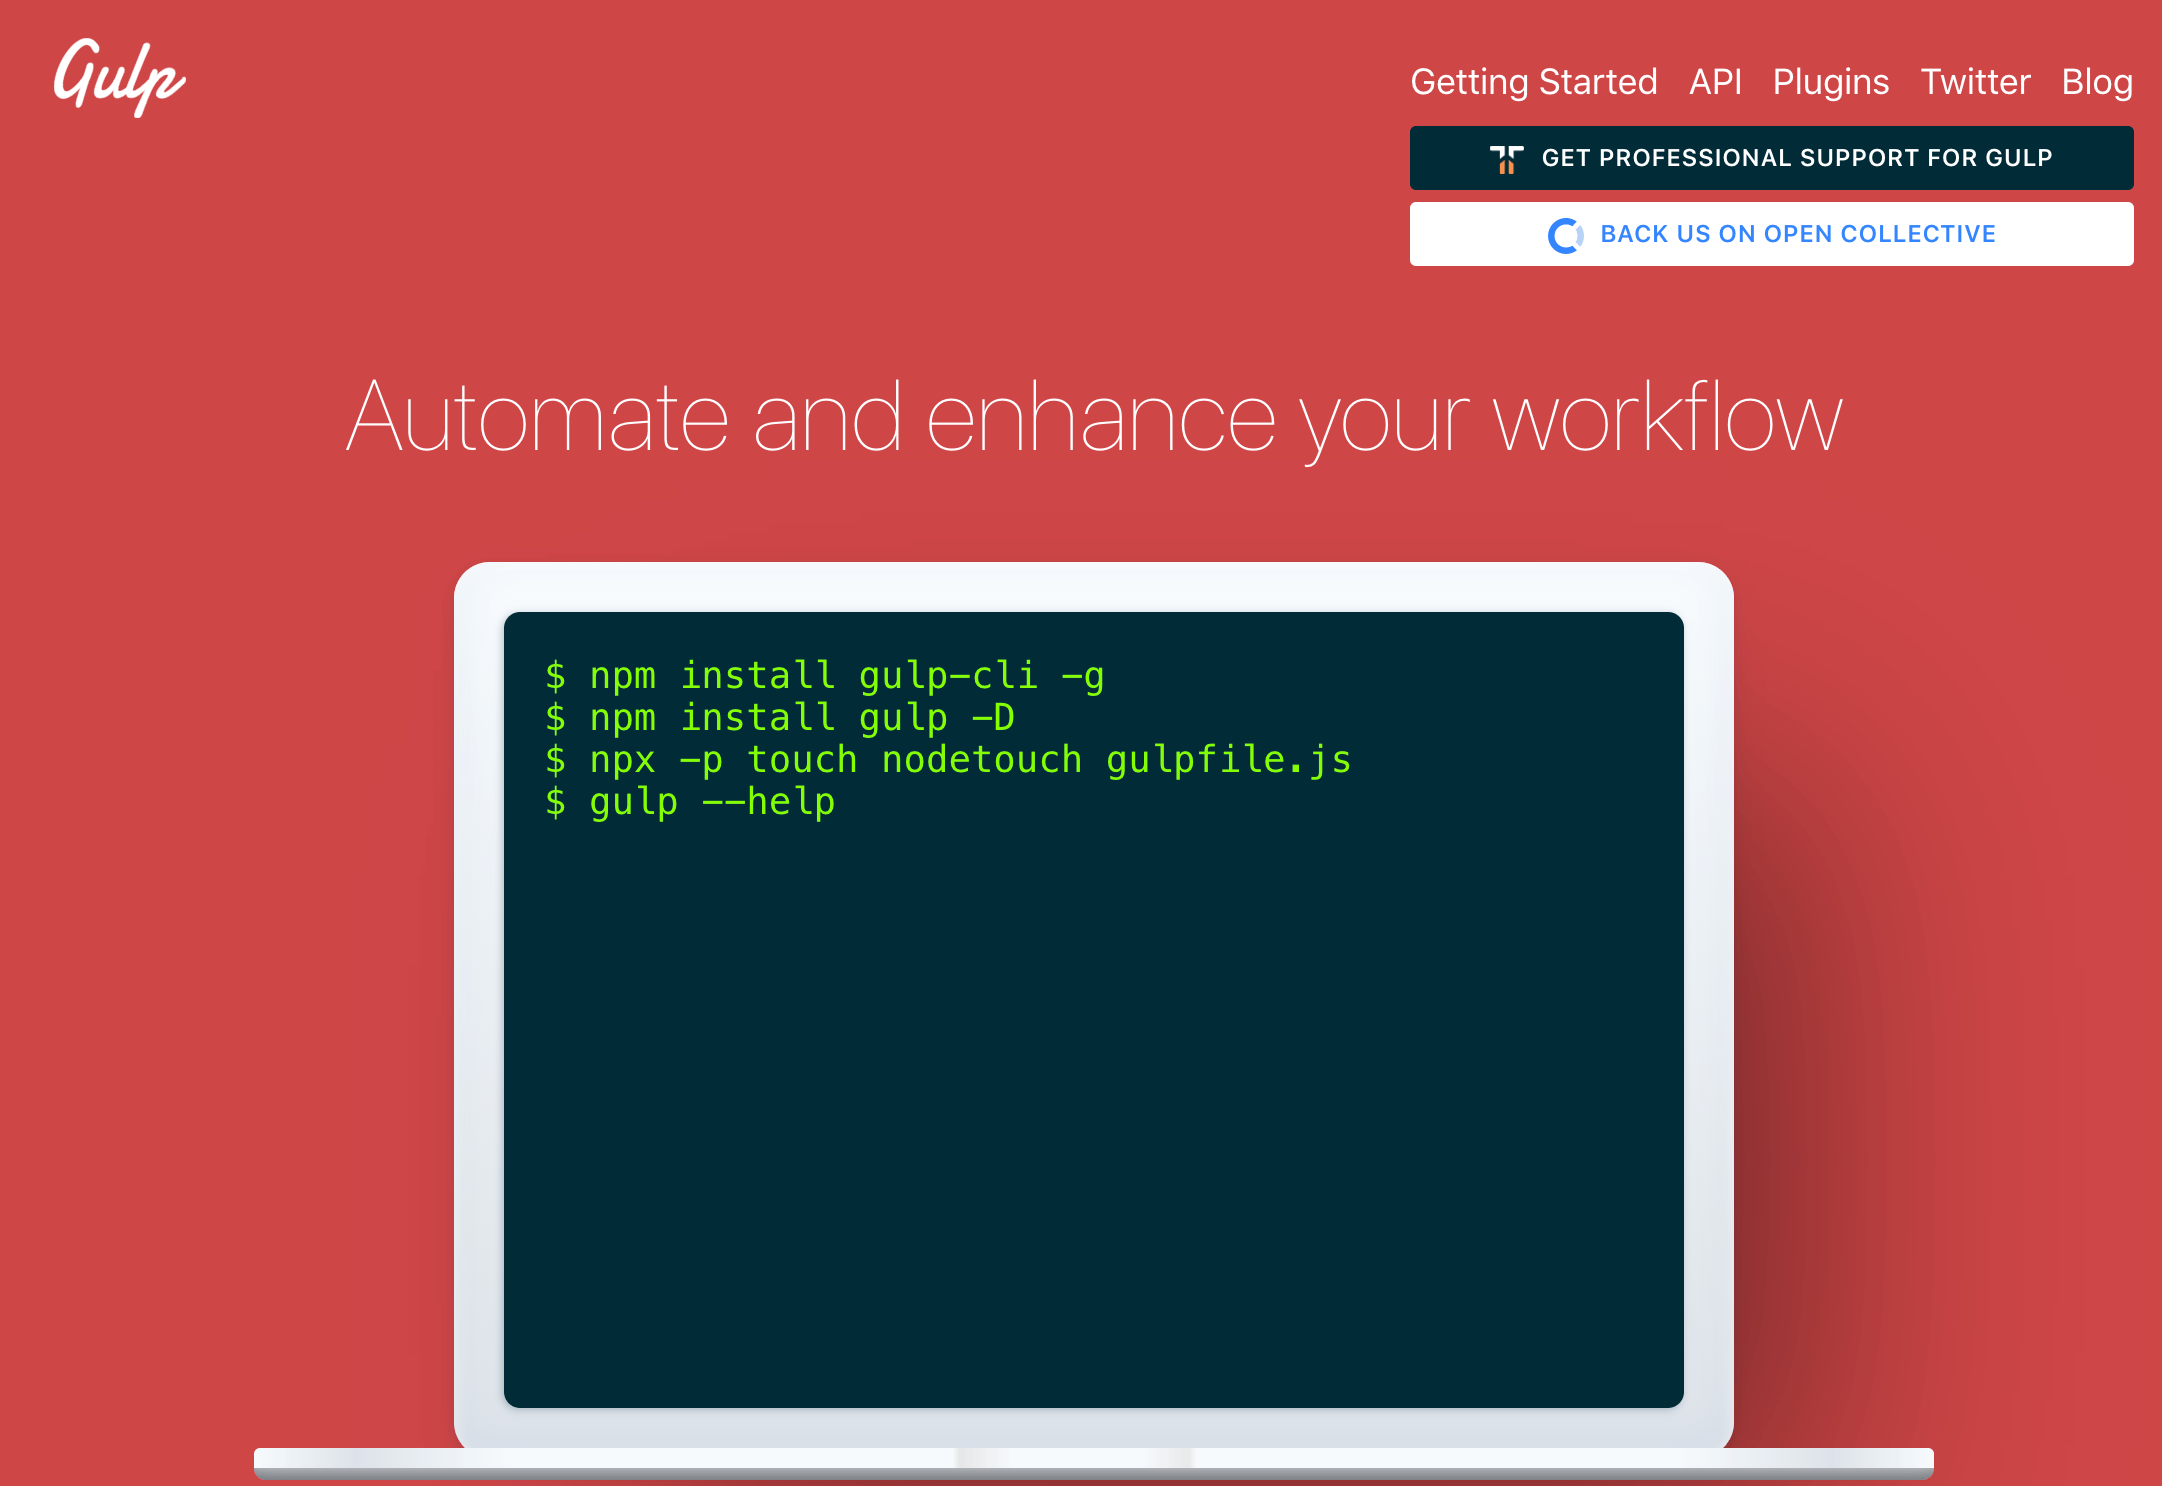Click the 'gulpfile.js' text in terminal
2162x1486 pixels.
click(1228, 760)
